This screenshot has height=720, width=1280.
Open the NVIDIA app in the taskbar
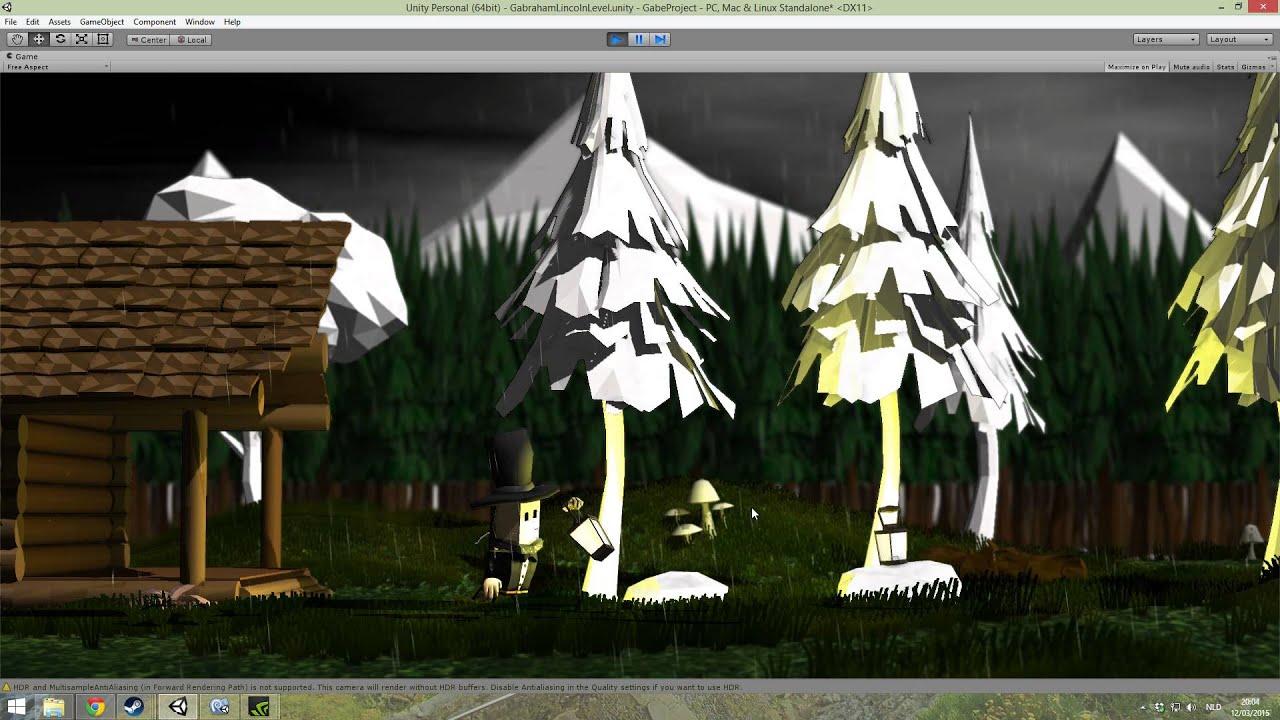click(258, 707)
